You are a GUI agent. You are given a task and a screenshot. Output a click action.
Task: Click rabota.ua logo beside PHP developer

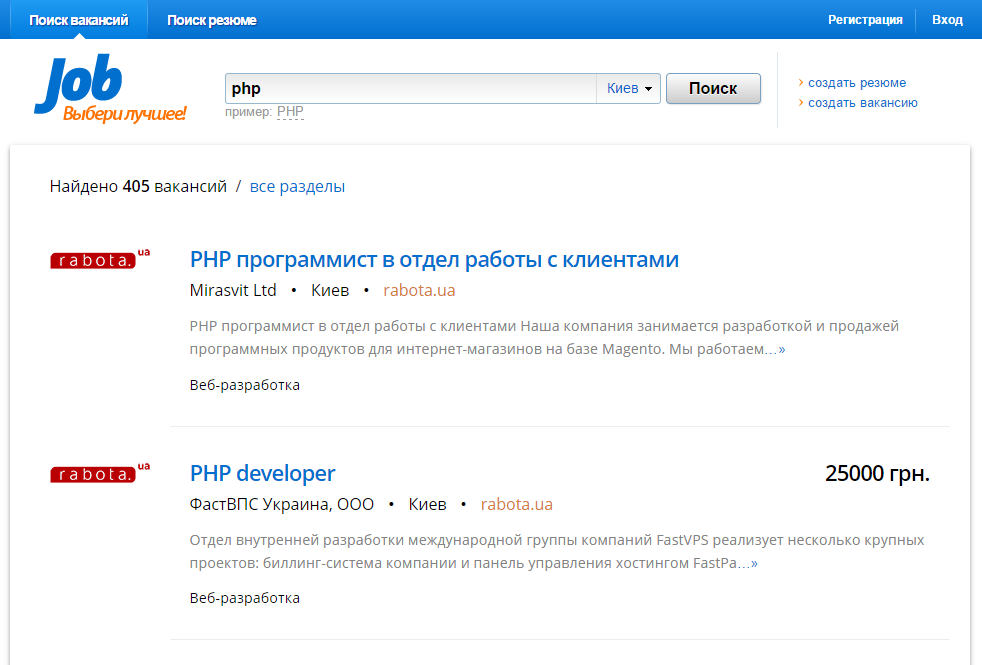click(x=100, y=473)
